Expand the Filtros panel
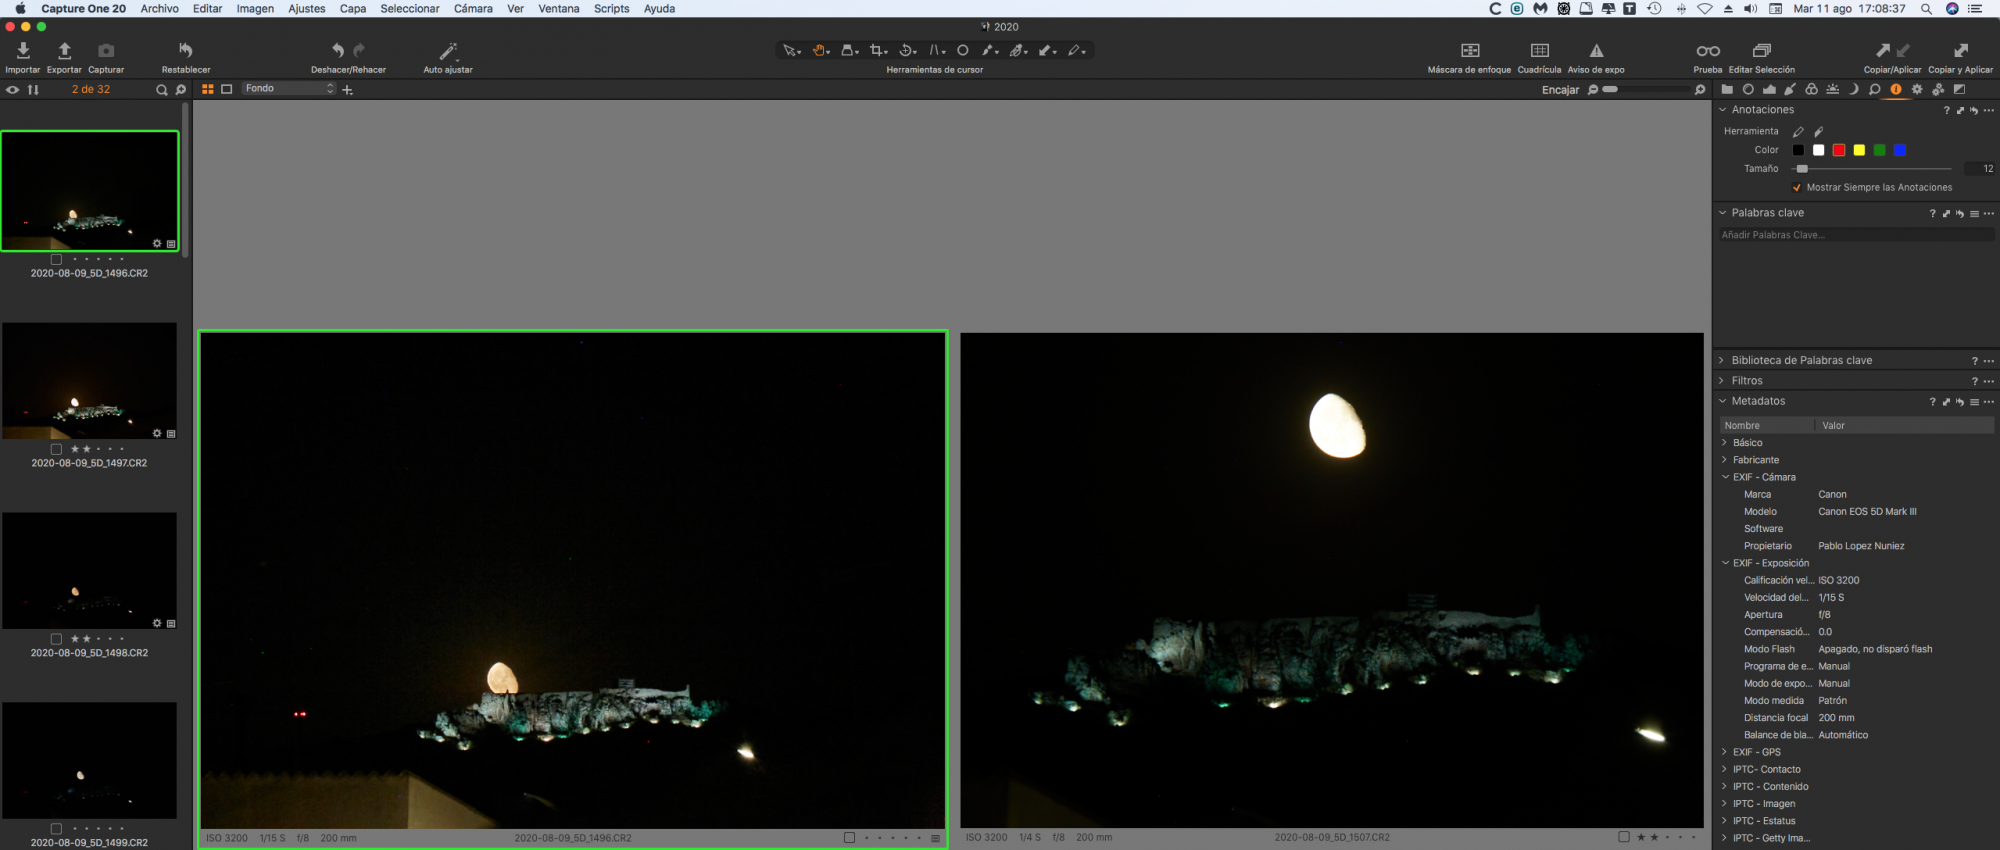2000x850 pixels. 1747,381
